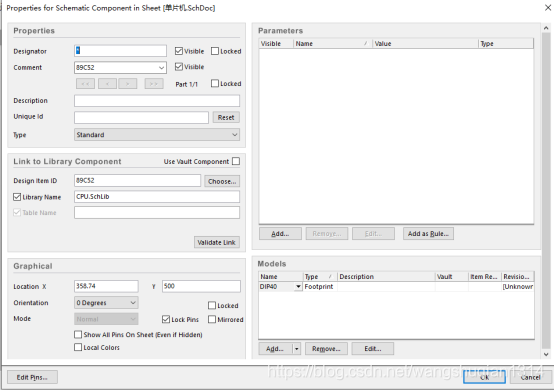Viewport: 554px width, 390px height.
Task: Select the Footprint cell in Models table
Action: (x=320, y=286)
